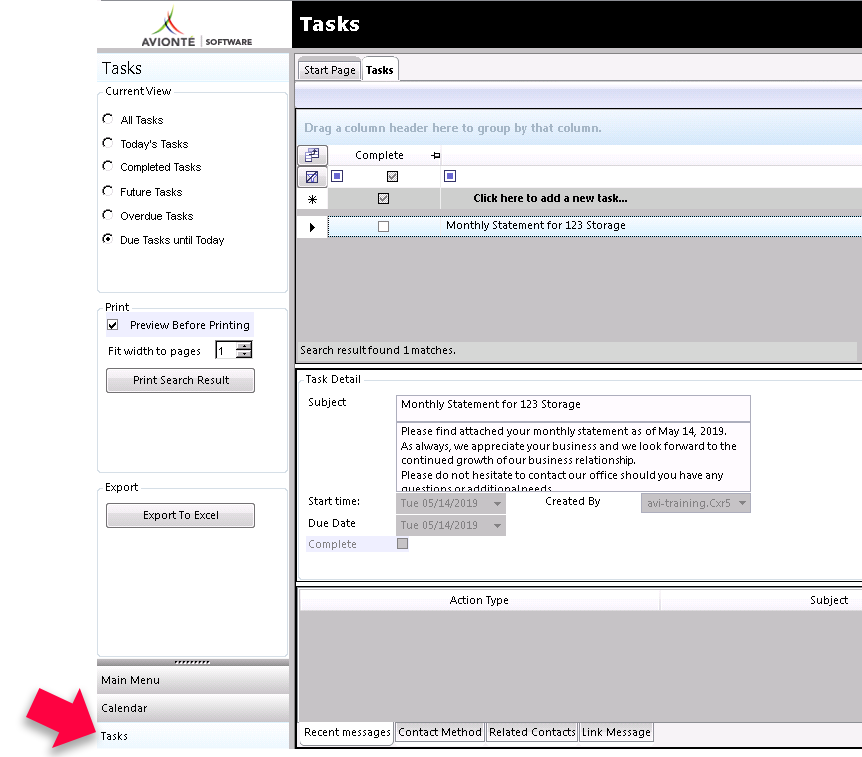
Task: Open the Recent messages tab
Action: pyautogui.click(x=347, y=732)
